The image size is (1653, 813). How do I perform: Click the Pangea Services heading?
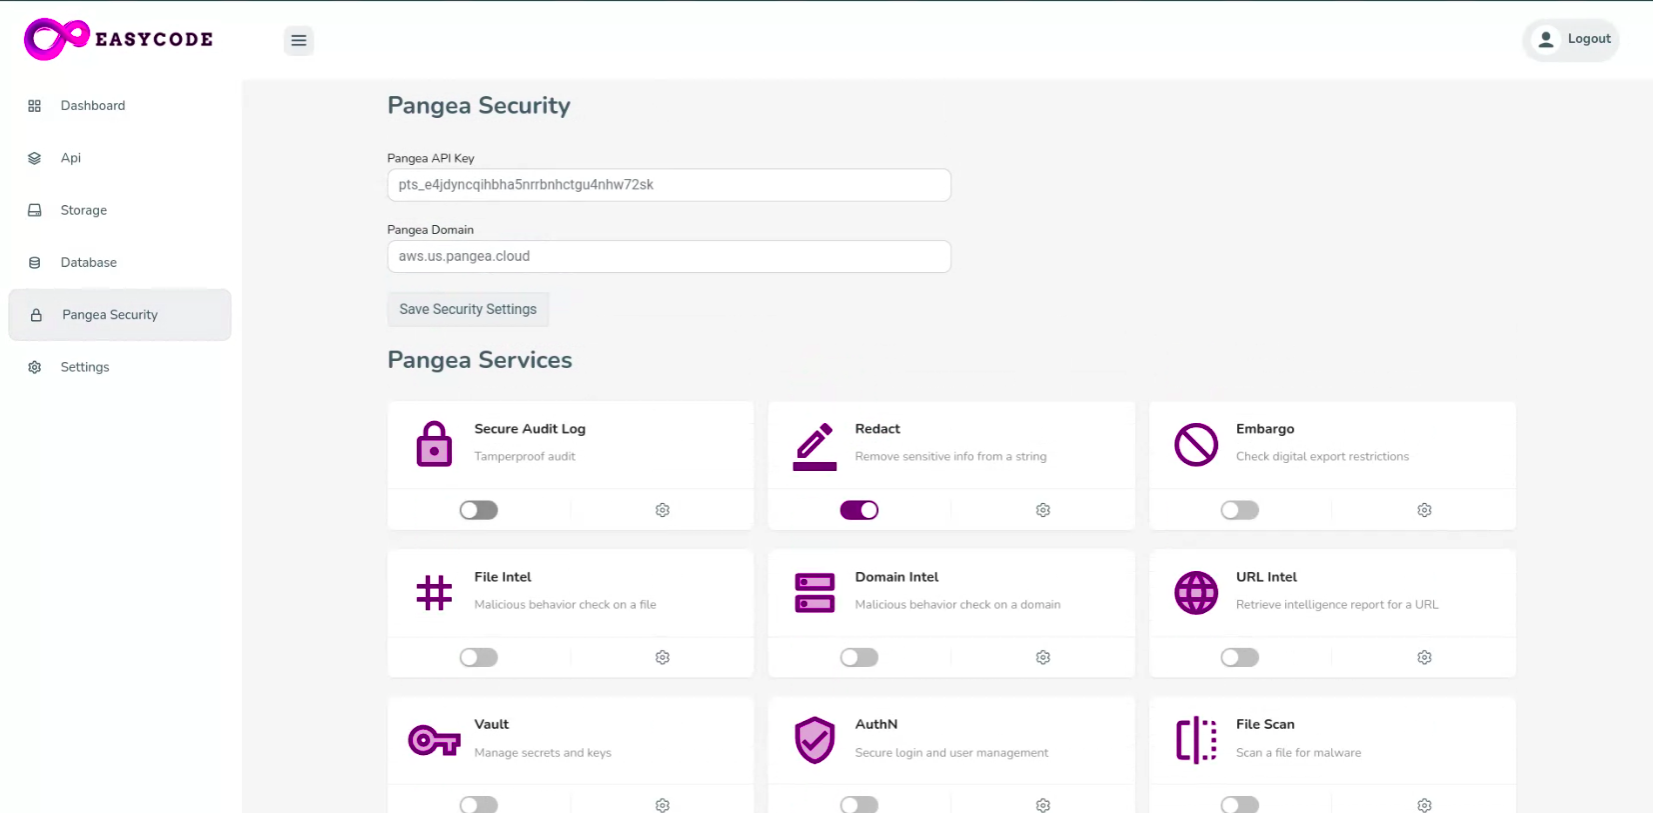(480, 360)
